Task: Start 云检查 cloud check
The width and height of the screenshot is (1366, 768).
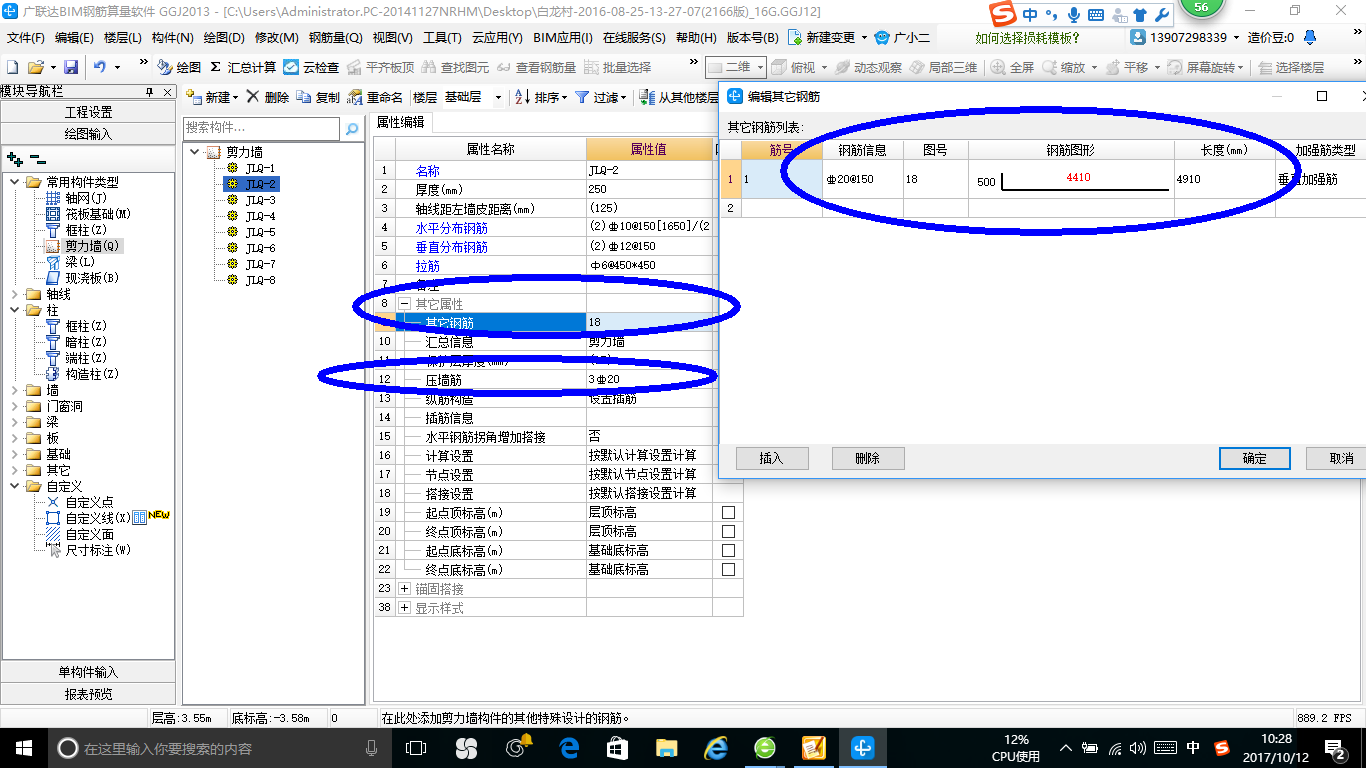Action: pyautogui.click(x=311, y=67)
